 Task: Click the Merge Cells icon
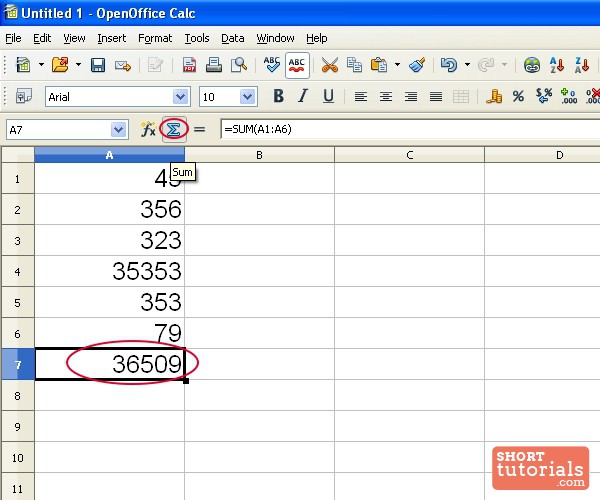(461, 96)
